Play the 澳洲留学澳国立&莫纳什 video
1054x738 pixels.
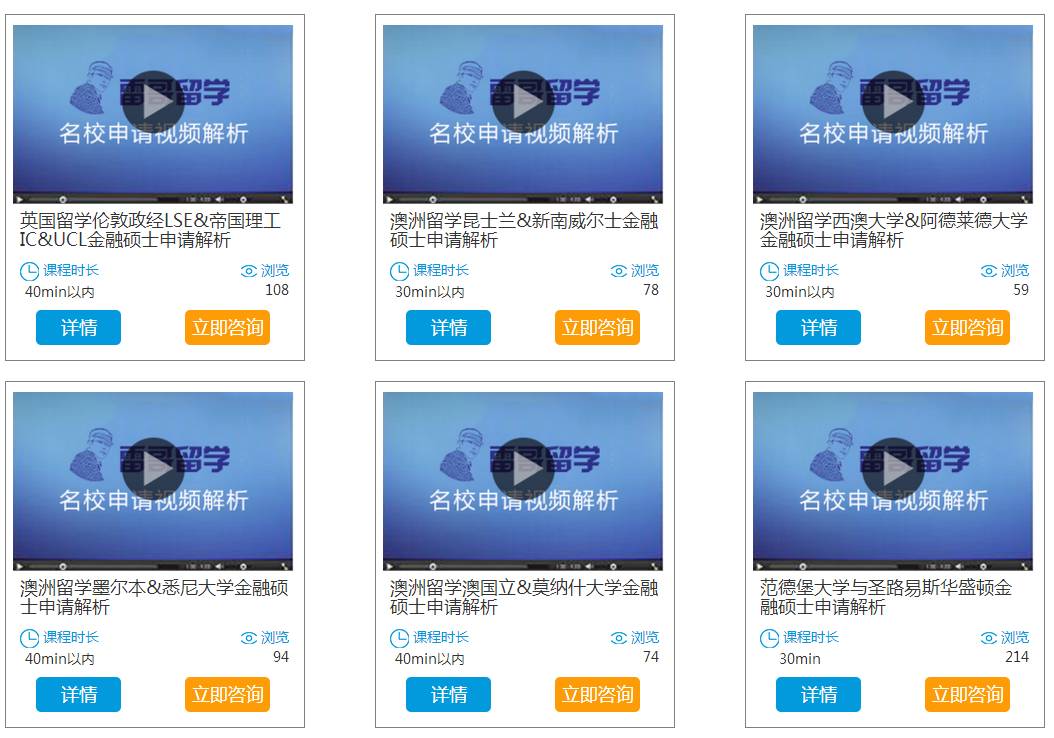click(522, 469)
